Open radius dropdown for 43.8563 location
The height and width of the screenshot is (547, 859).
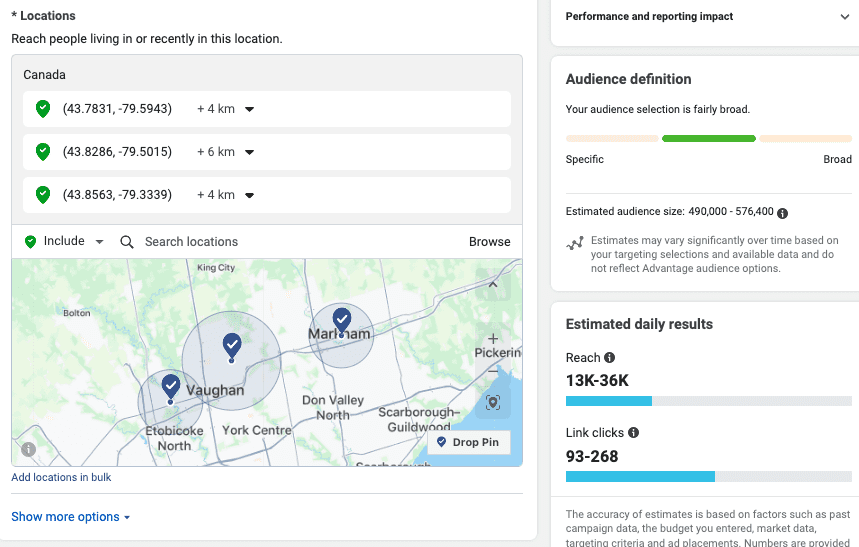click(x=249, y=195)
